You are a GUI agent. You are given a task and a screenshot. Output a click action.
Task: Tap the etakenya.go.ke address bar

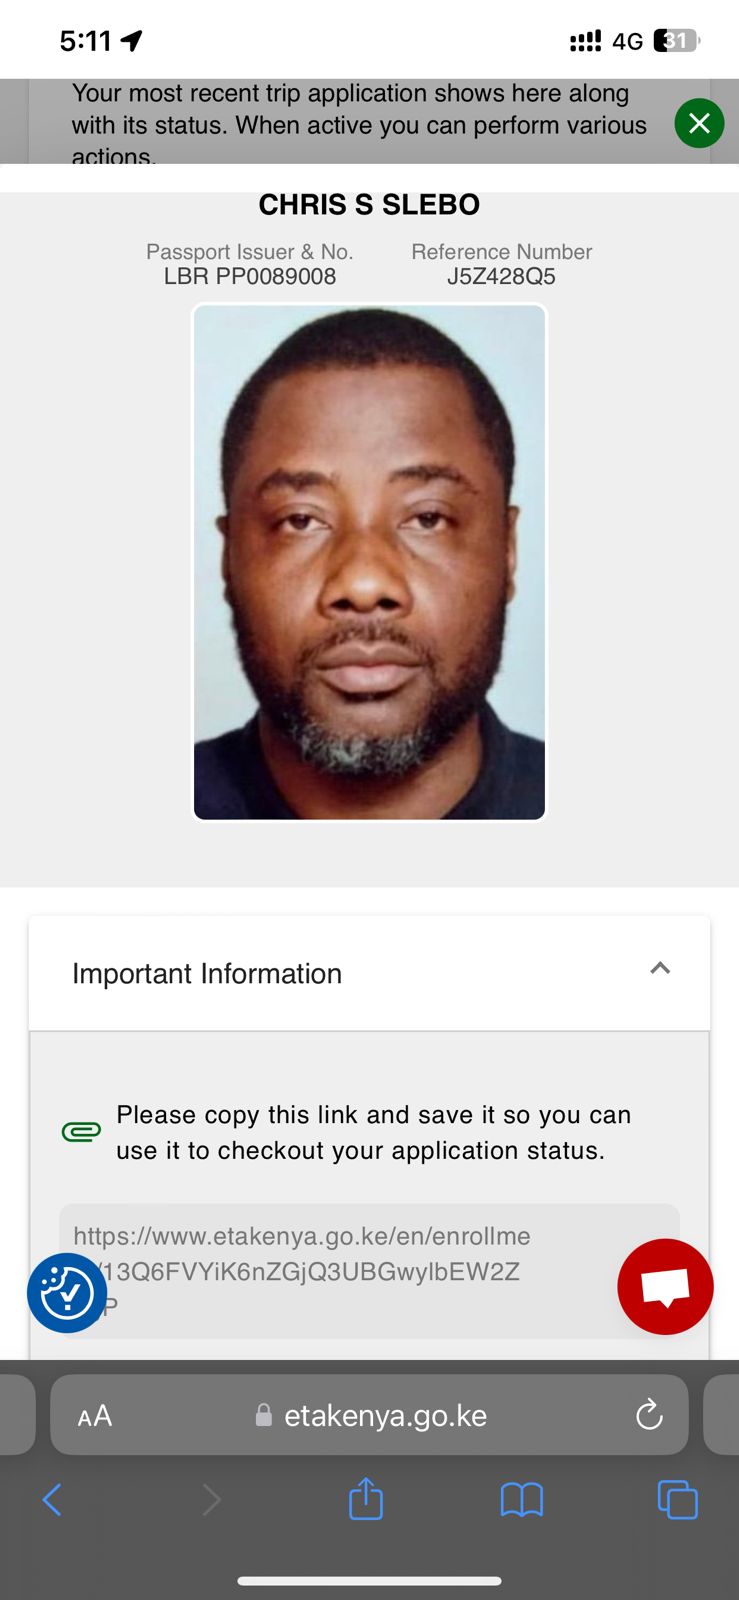(370, 1415)
